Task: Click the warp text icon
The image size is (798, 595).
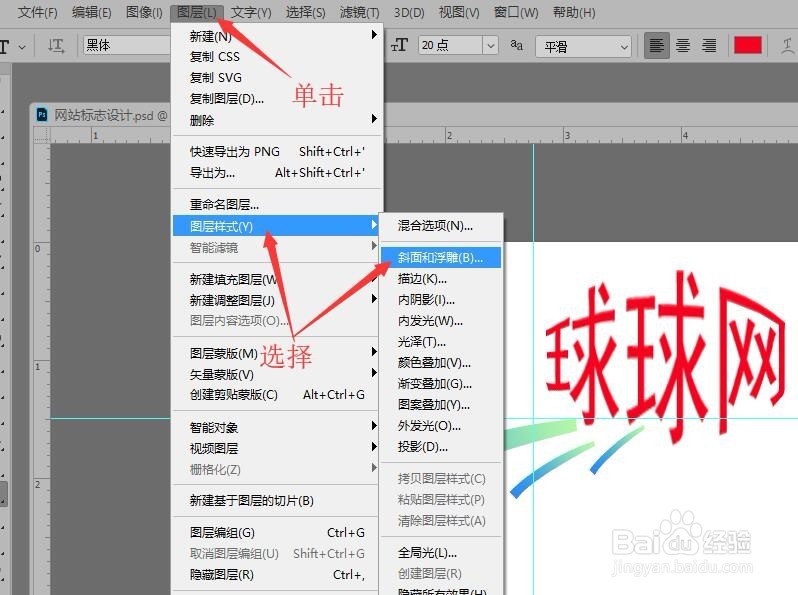Action: 787,46
